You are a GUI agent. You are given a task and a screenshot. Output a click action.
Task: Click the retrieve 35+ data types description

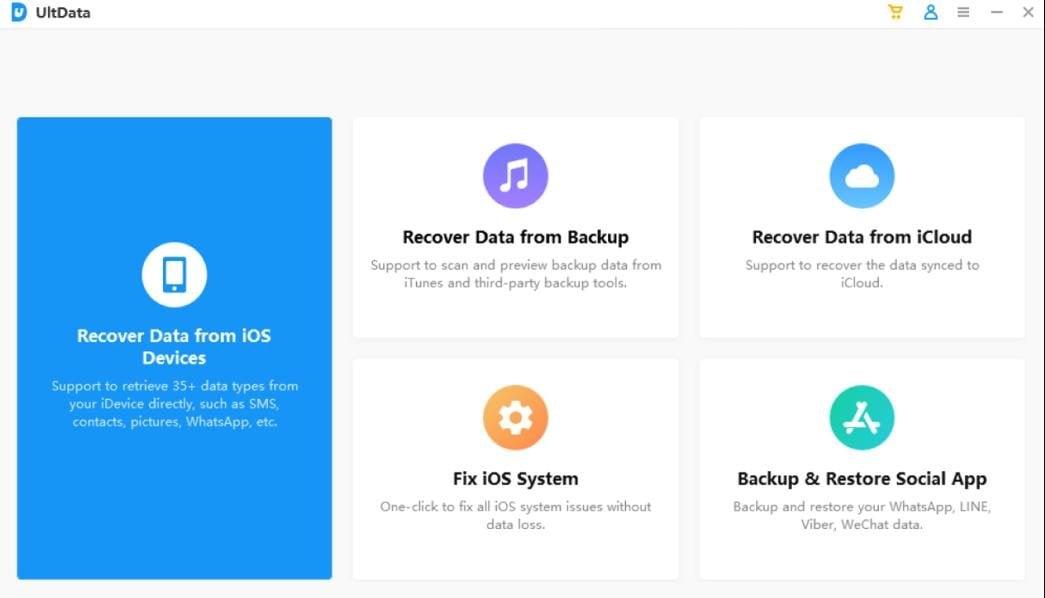tap(175, 403)
